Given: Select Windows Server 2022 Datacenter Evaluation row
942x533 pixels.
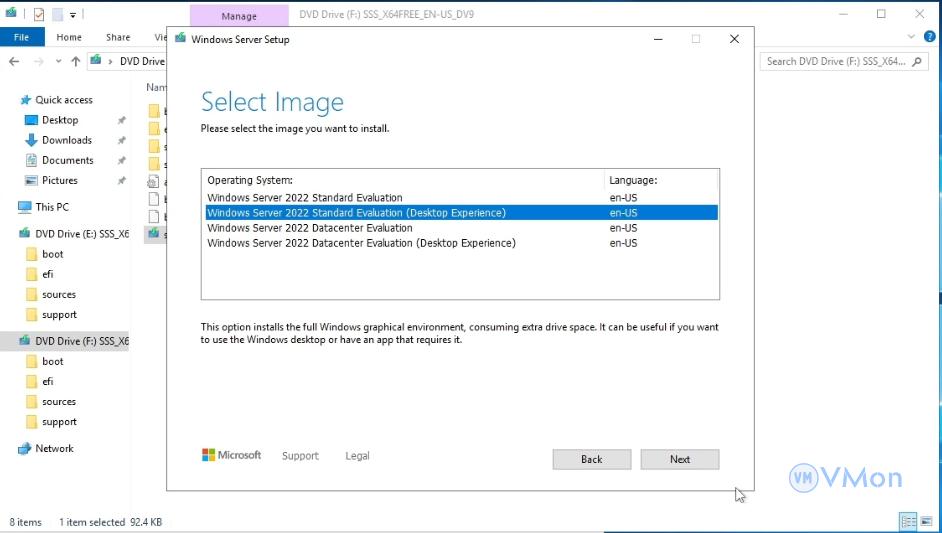Looking at the screenshot, I should [461, 228].
